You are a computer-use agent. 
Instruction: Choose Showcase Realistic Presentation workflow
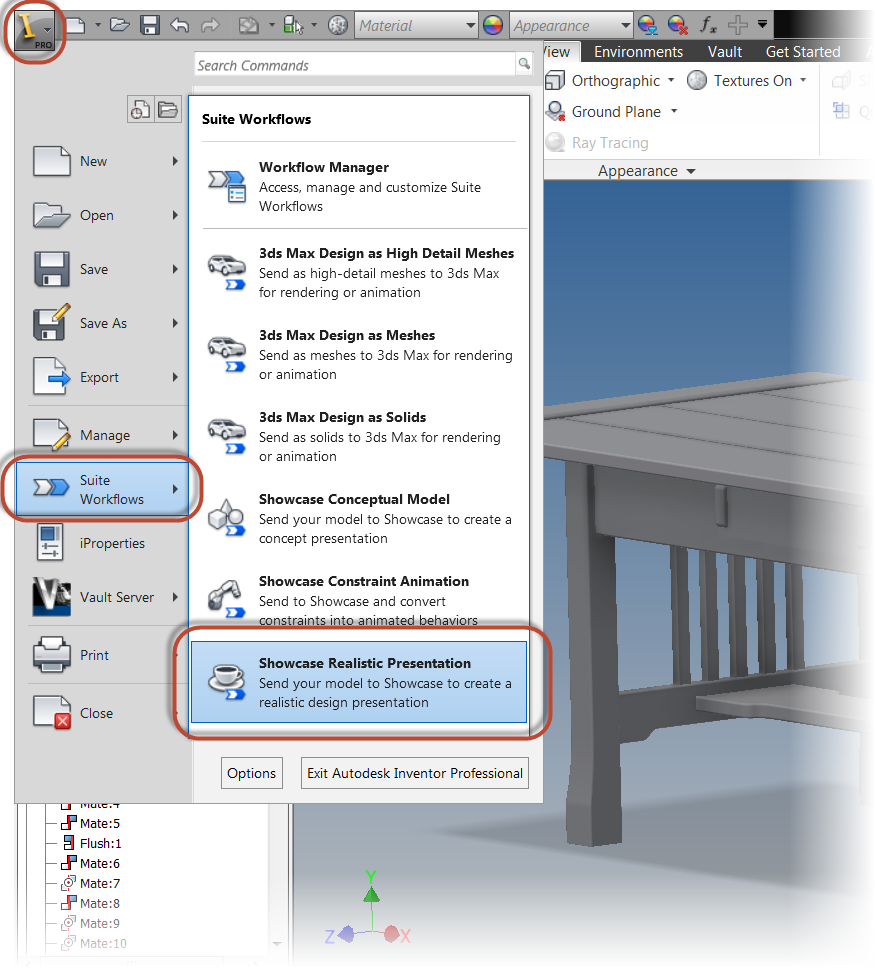coord(359,682)
